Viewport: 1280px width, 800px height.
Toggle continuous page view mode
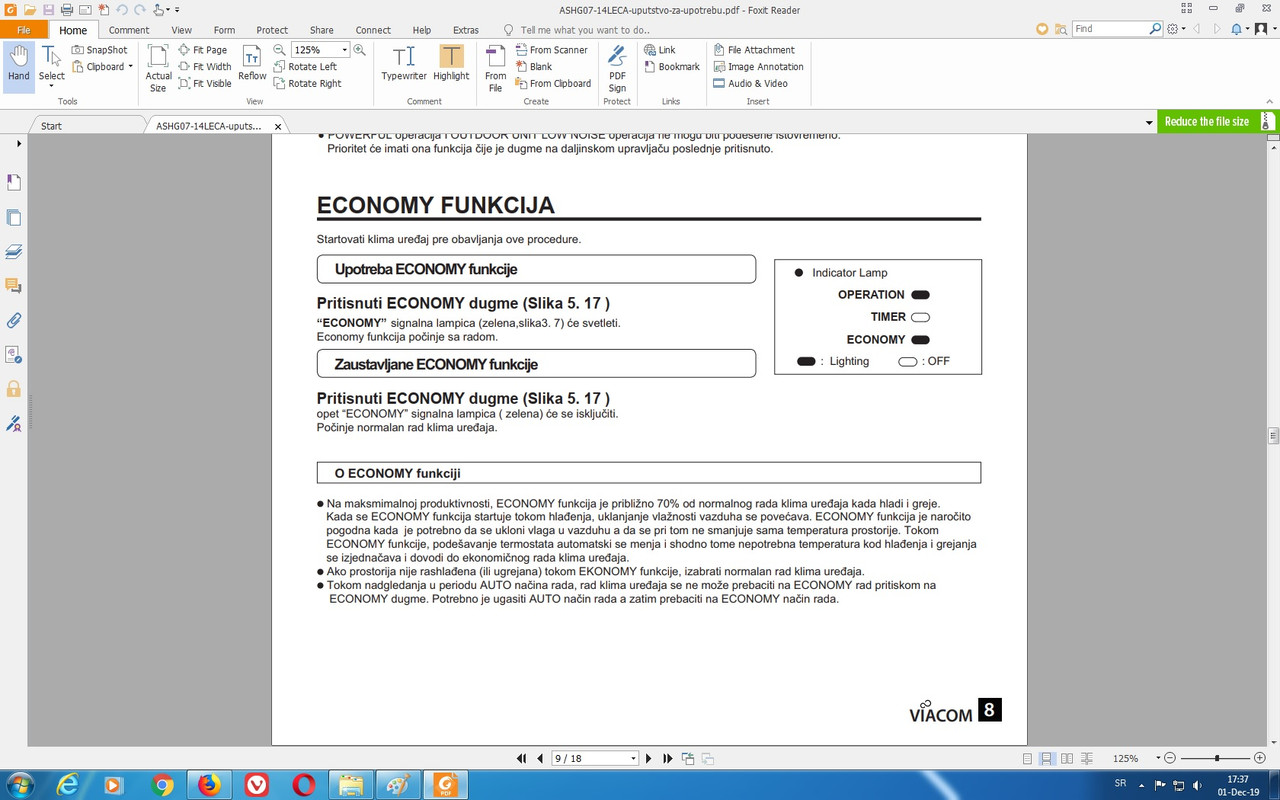point(1046,759)
